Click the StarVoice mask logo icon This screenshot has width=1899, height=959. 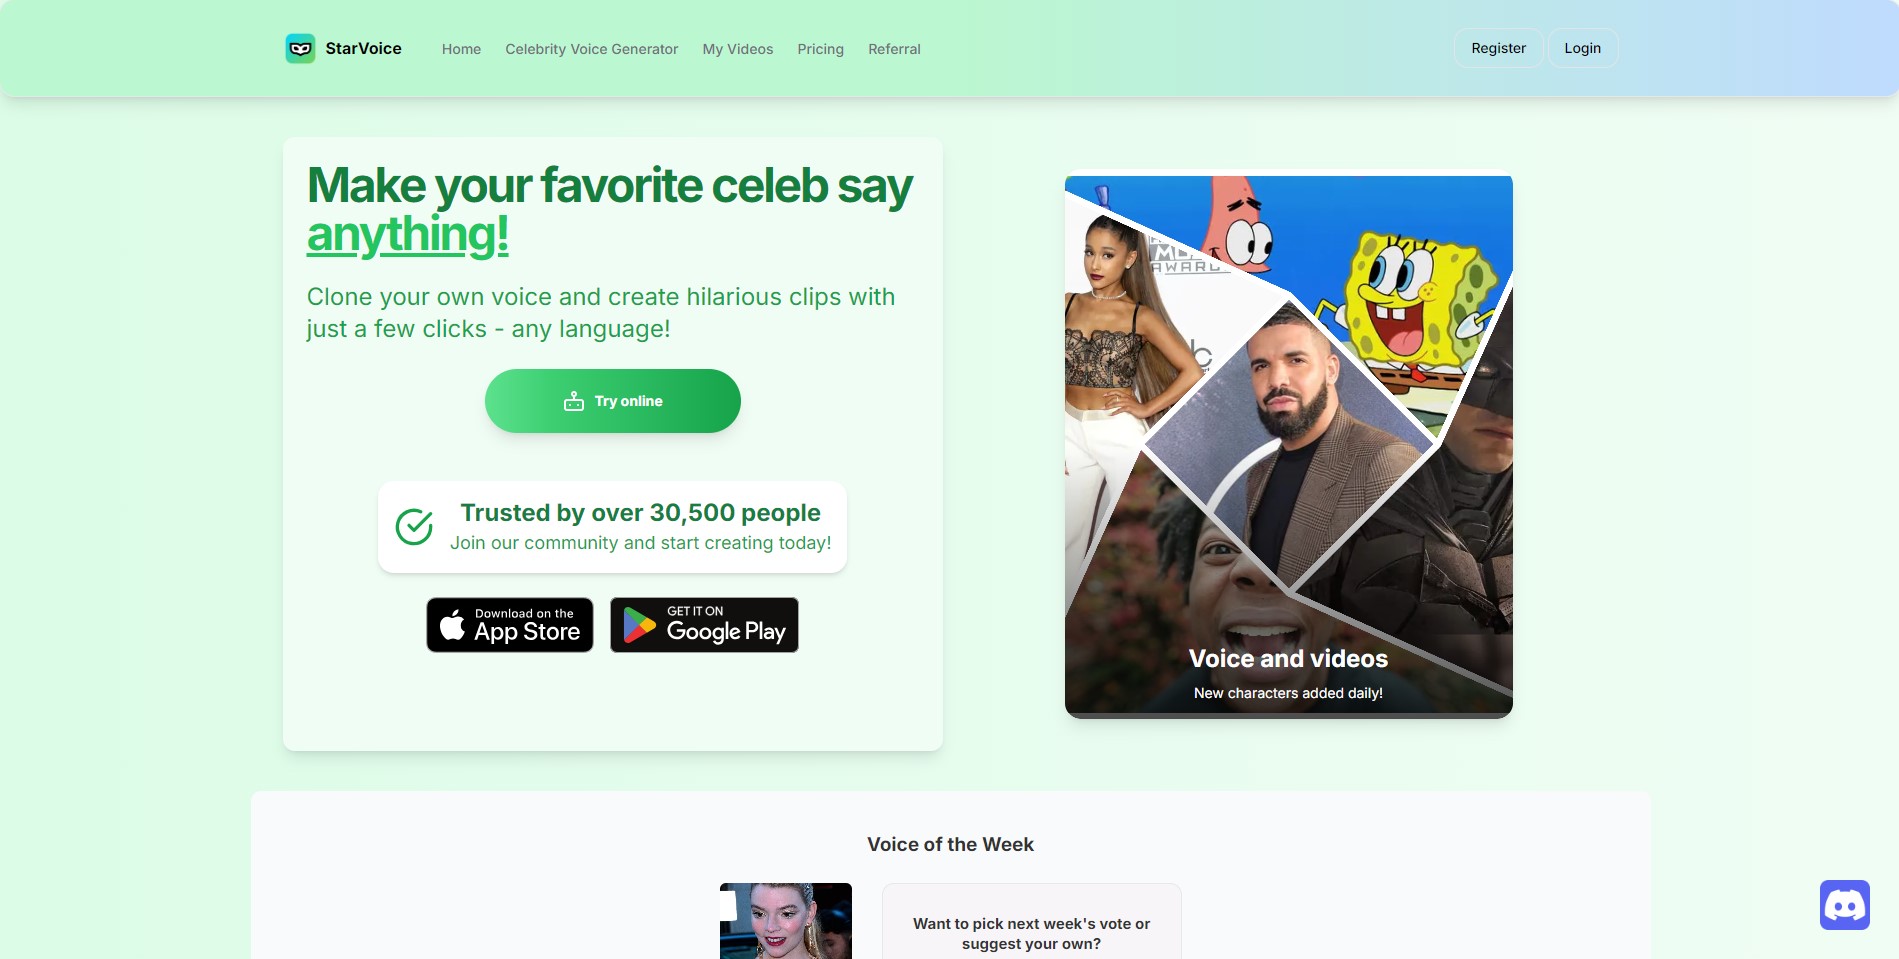(300, 48)
